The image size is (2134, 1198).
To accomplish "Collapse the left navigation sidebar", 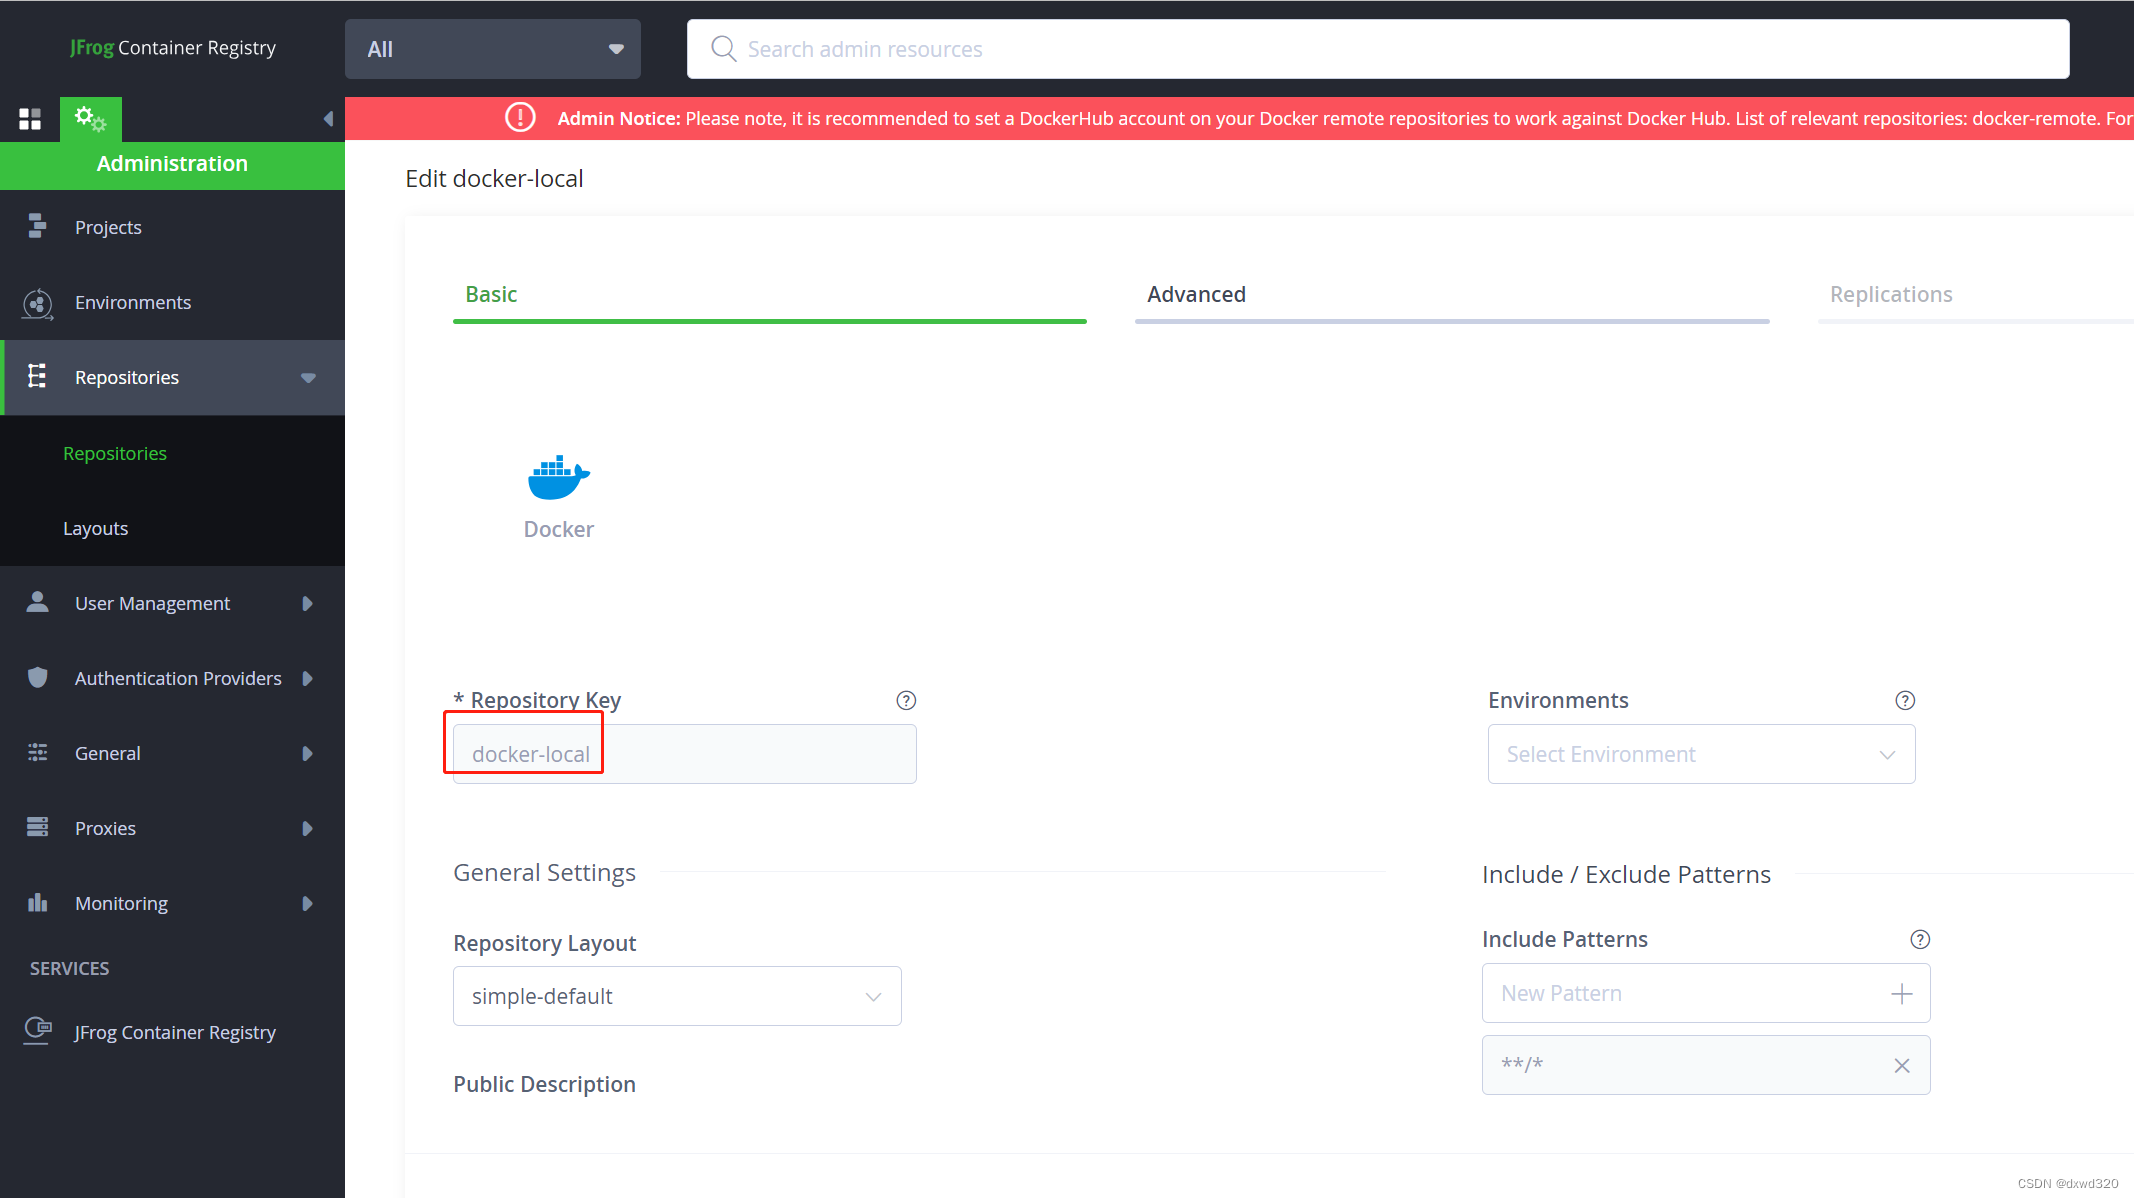I will point(330,118).
